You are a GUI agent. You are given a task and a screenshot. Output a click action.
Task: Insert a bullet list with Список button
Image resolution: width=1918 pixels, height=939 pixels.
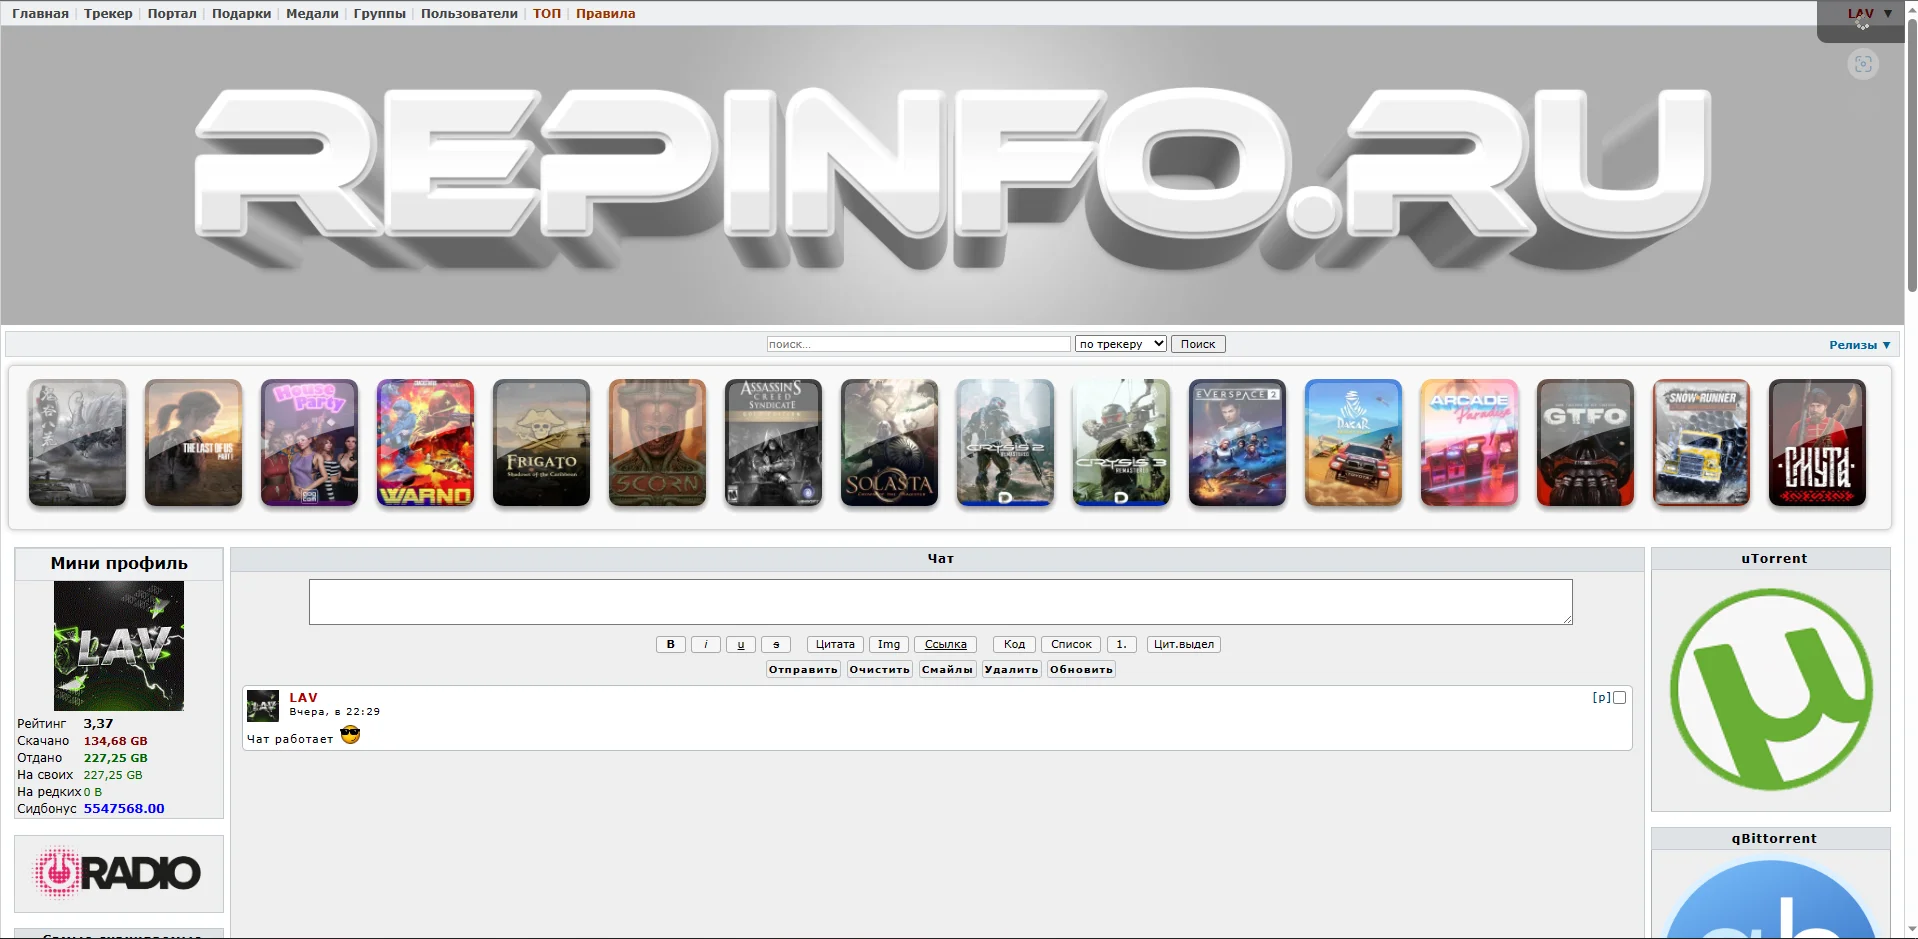1071,644
